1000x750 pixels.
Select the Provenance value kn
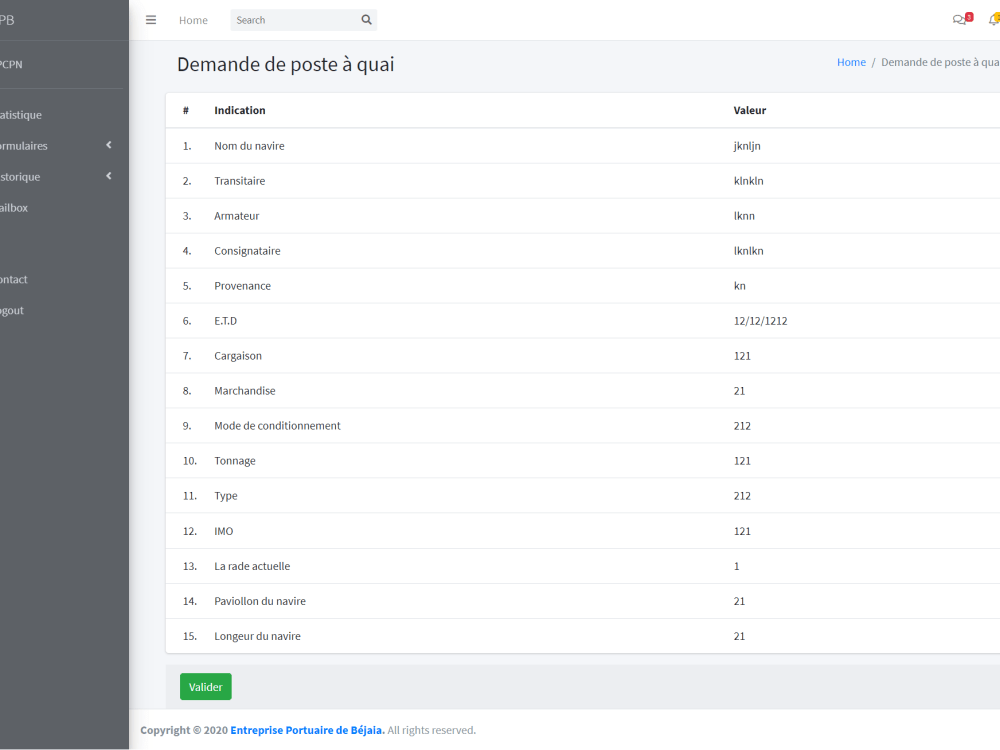740,286
